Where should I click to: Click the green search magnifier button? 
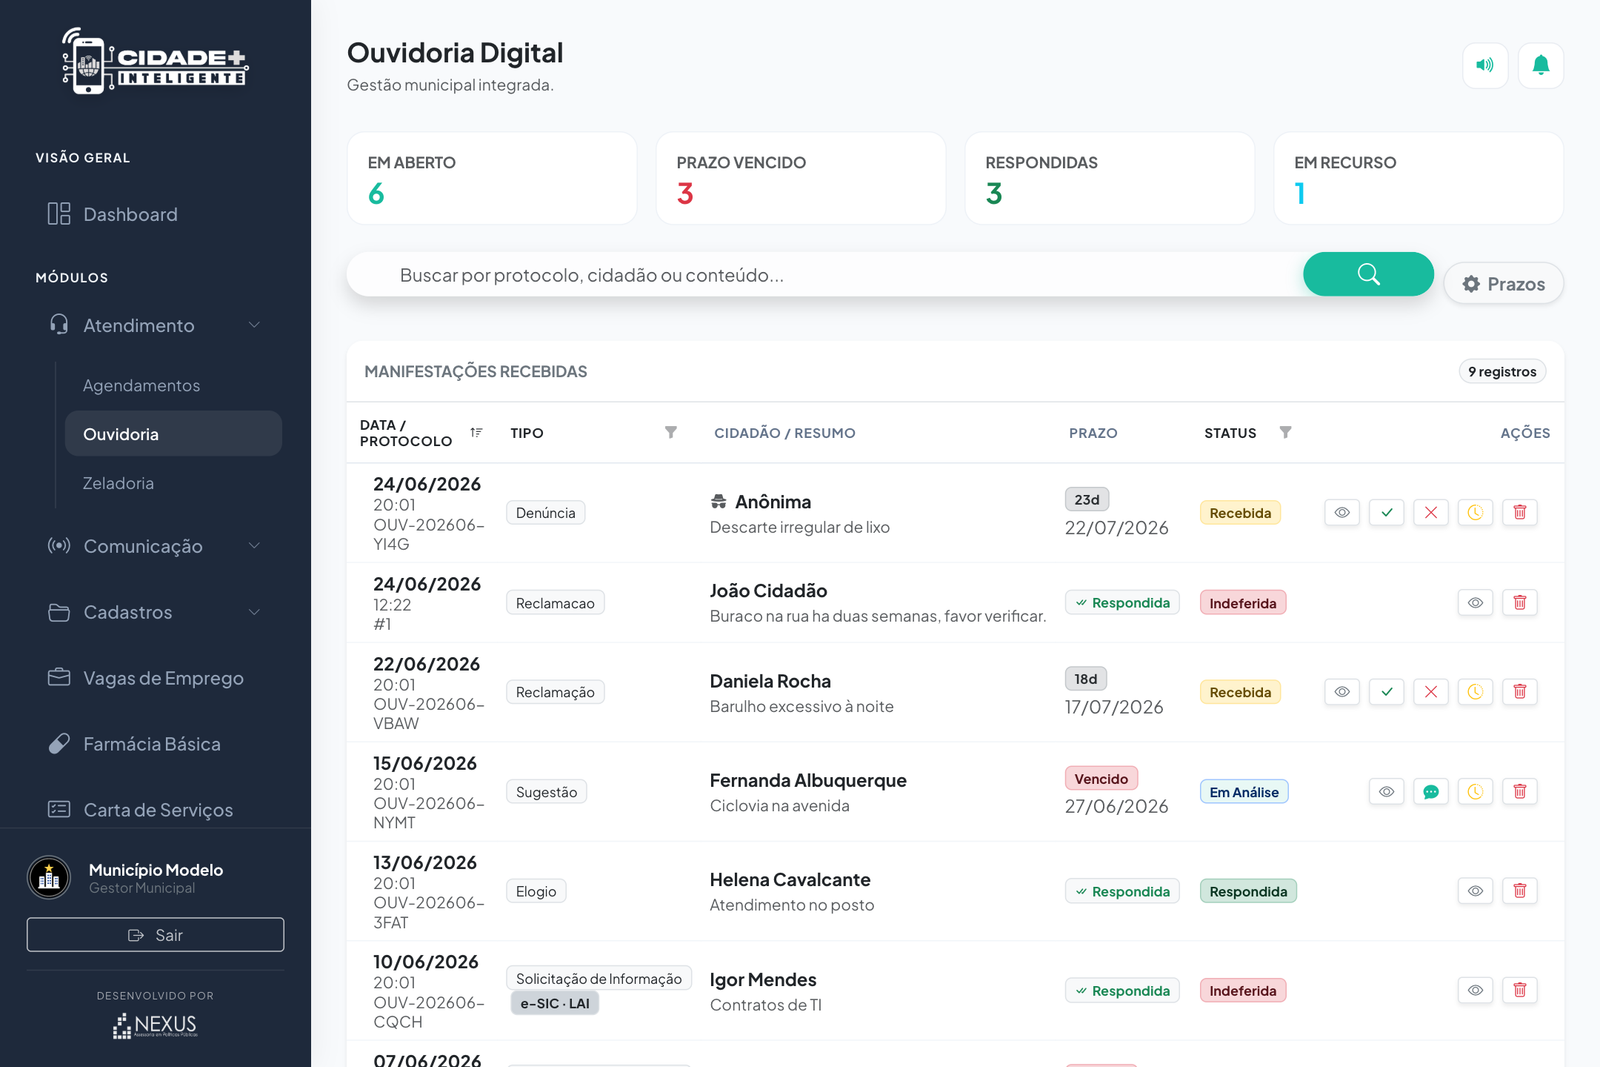[x=1368, y=274]
